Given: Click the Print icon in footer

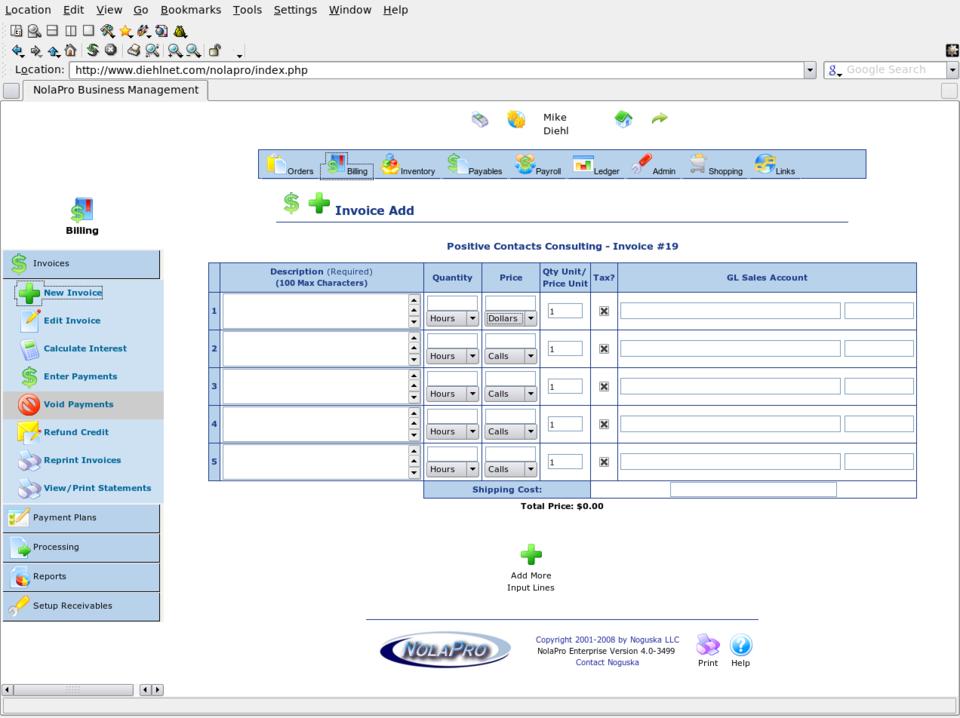Looking at the screenshot, I should (x=708, y=645).
